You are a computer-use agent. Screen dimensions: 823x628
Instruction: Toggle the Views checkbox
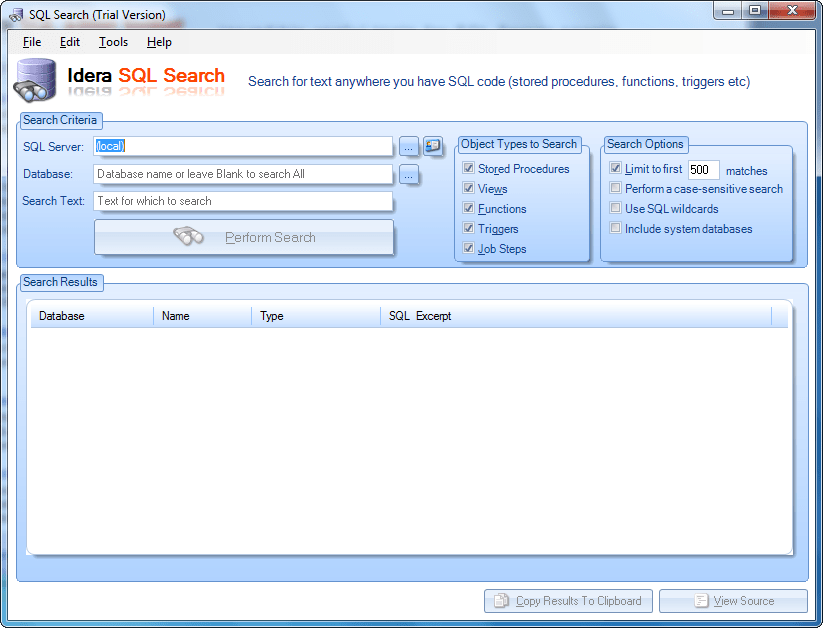click(x=467, y=188)
